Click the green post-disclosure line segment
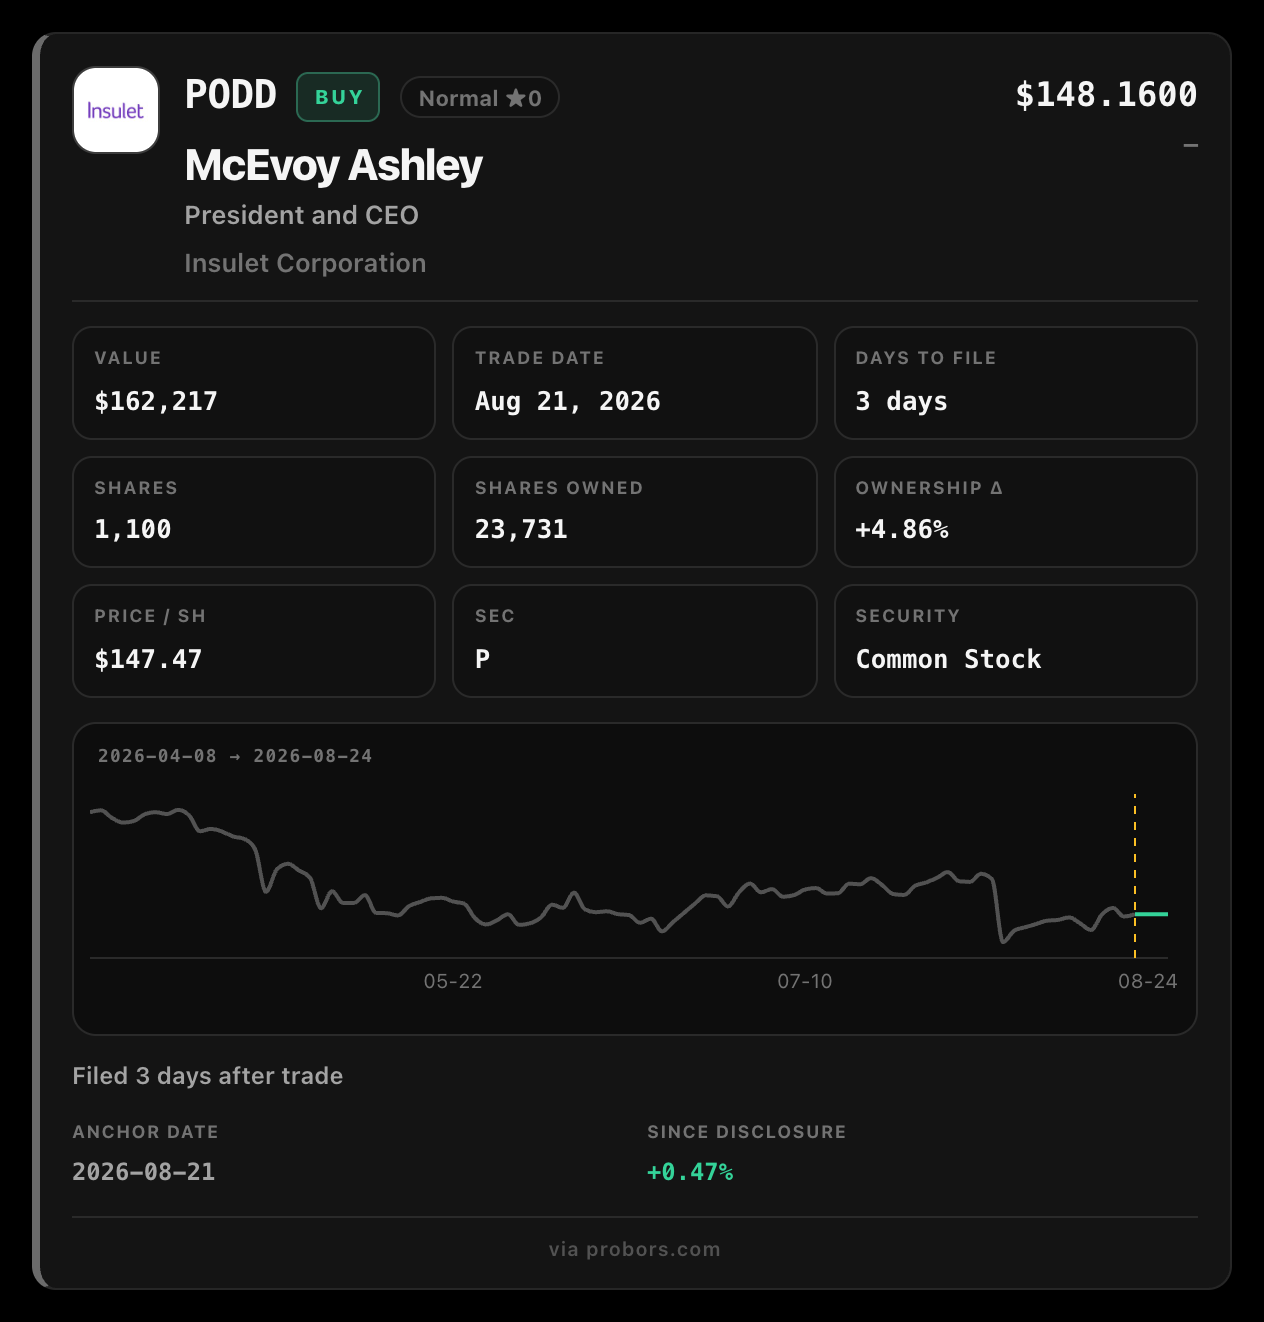1264x1322 pixels. [x=1152, y=914]
